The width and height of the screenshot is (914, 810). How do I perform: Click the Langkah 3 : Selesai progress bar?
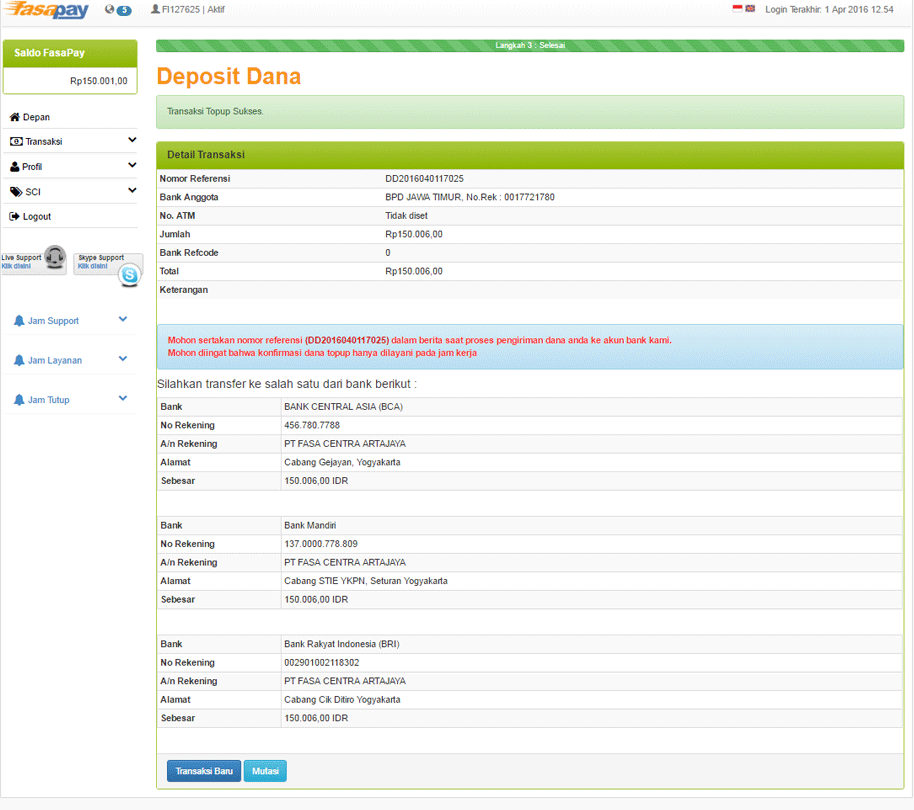530,45
